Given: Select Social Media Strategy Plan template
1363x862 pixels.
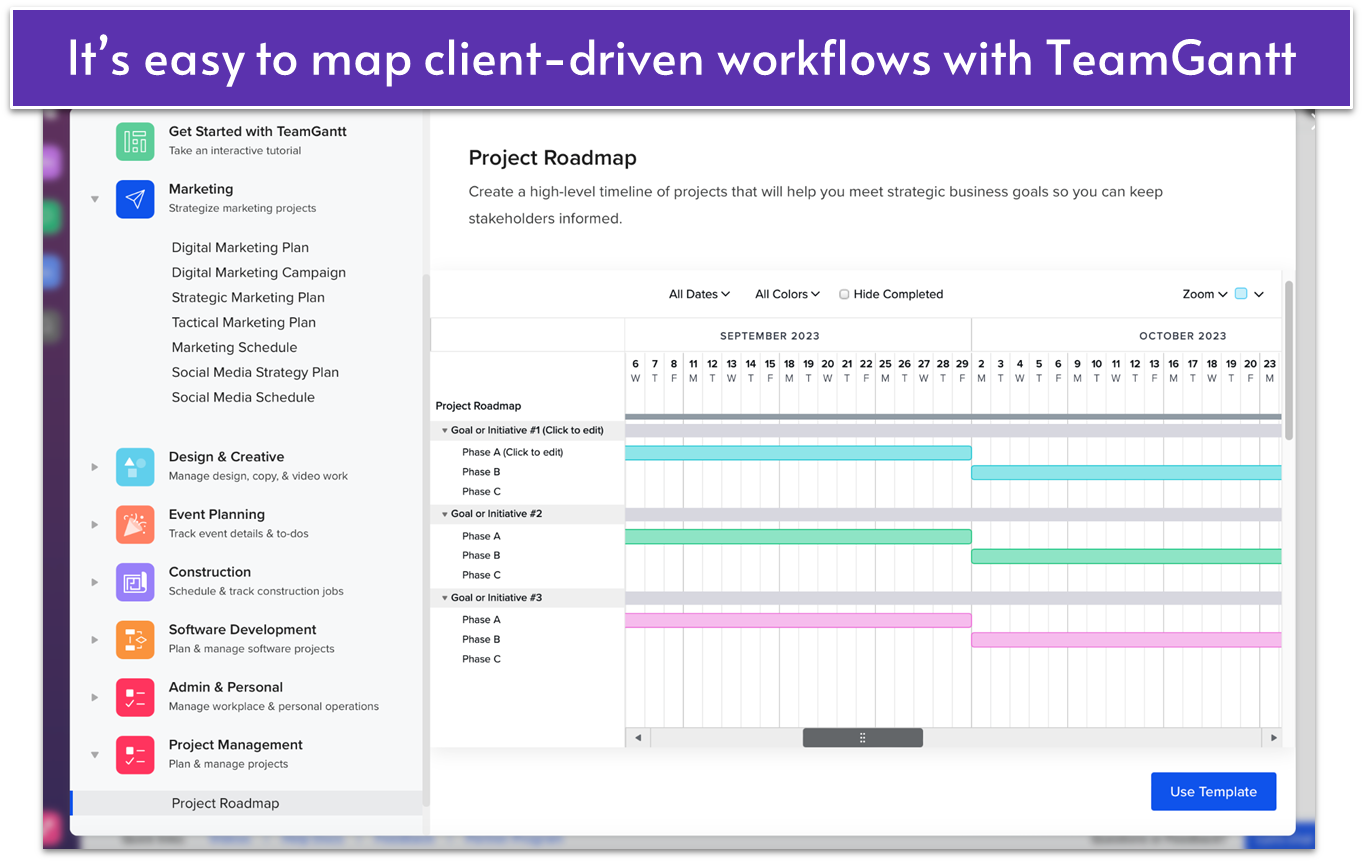Looking at the screenshot, I should coord(255,373).
